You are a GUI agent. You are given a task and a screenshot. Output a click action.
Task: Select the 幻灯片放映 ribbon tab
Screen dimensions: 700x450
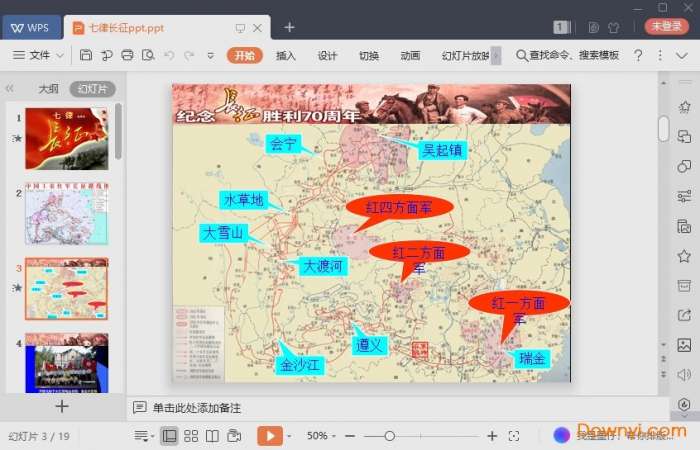(466, 55)
